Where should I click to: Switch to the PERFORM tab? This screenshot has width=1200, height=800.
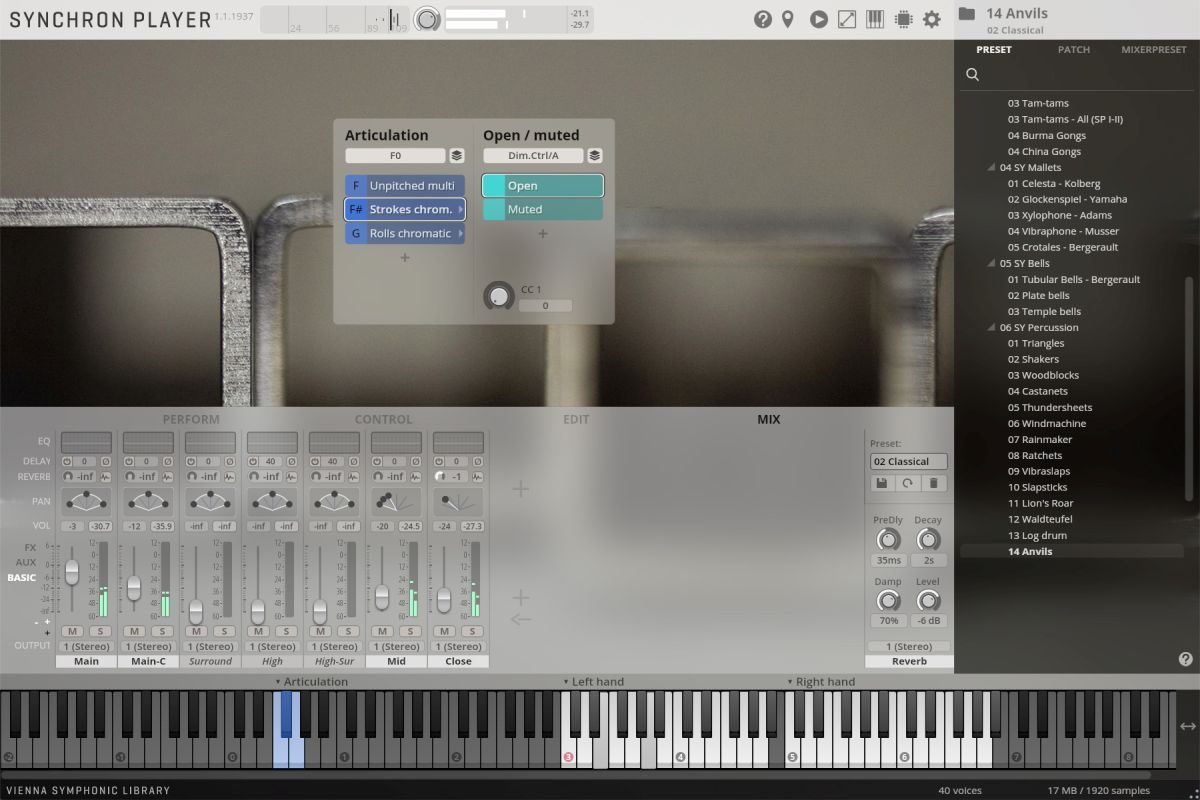pos(191,420)
